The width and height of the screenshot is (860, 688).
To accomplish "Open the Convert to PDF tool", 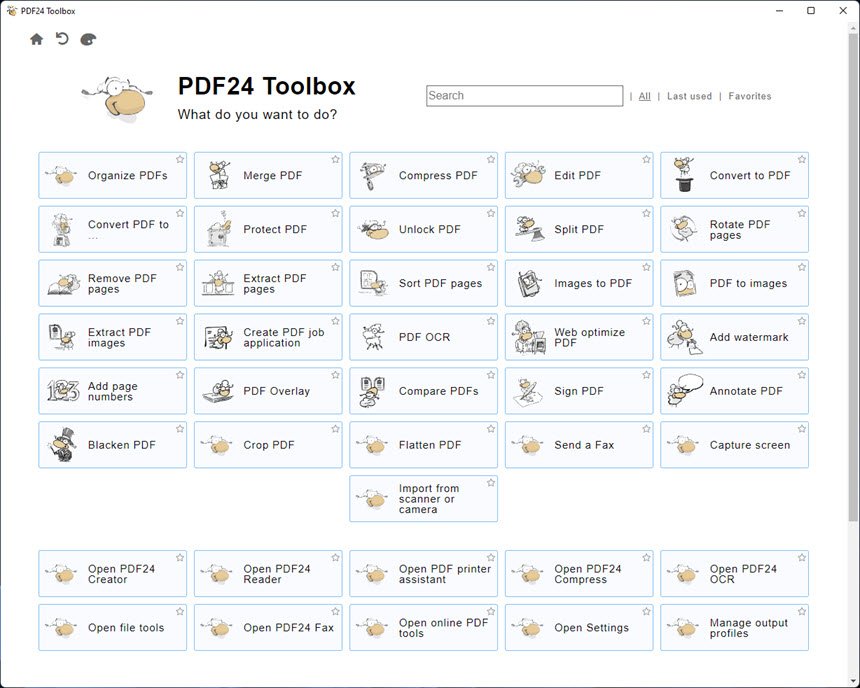I will [x=734, y=176].
